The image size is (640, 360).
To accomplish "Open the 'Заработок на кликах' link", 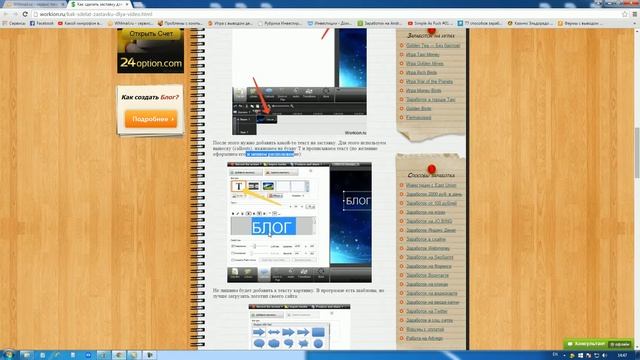I will 427,284.
